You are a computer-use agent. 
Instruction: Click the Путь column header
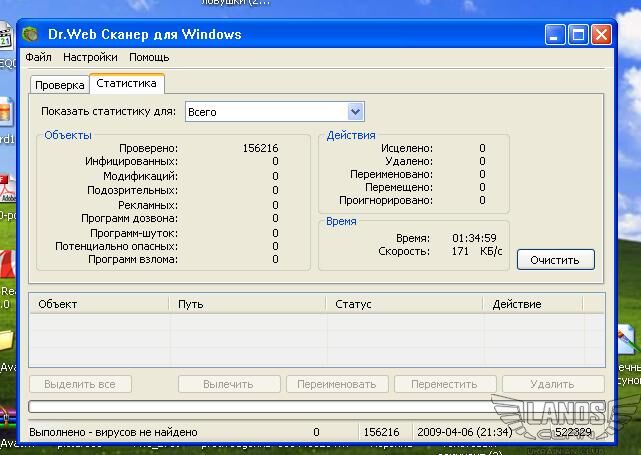247,304
